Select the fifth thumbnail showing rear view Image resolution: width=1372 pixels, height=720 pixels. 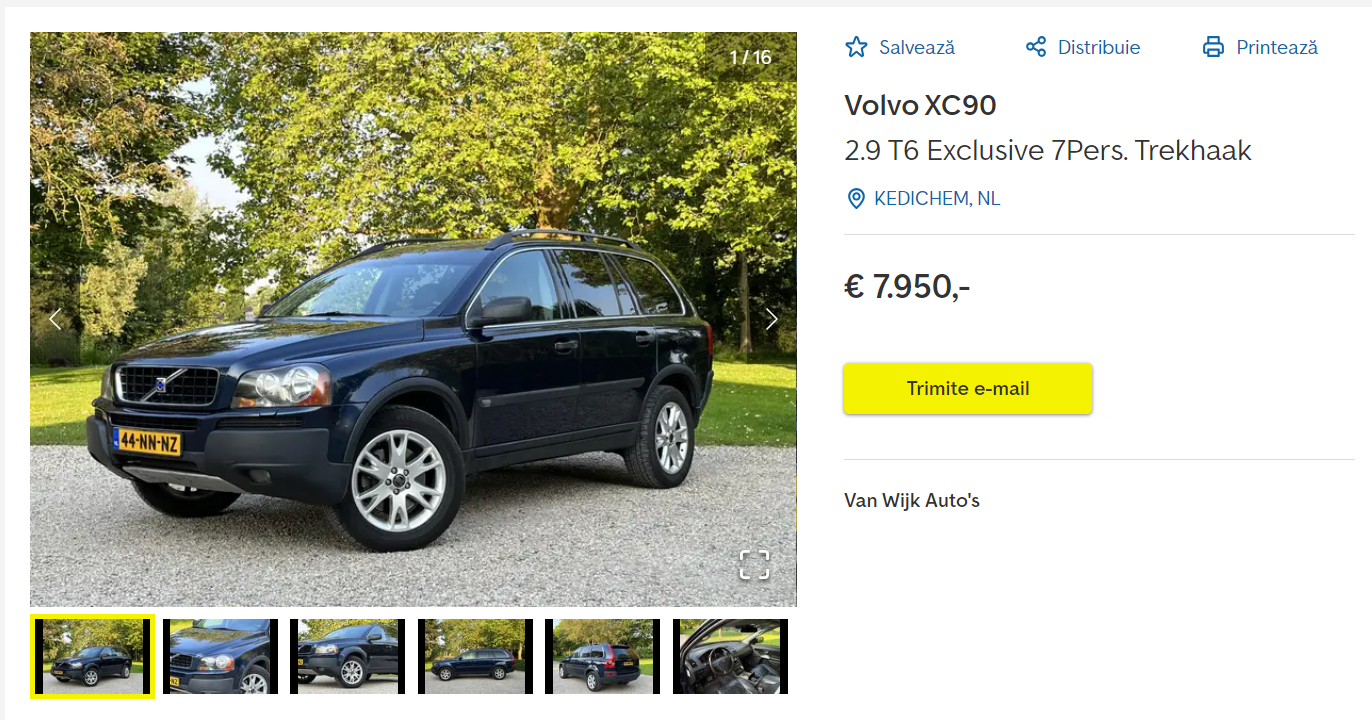click(x=602, y=657)
